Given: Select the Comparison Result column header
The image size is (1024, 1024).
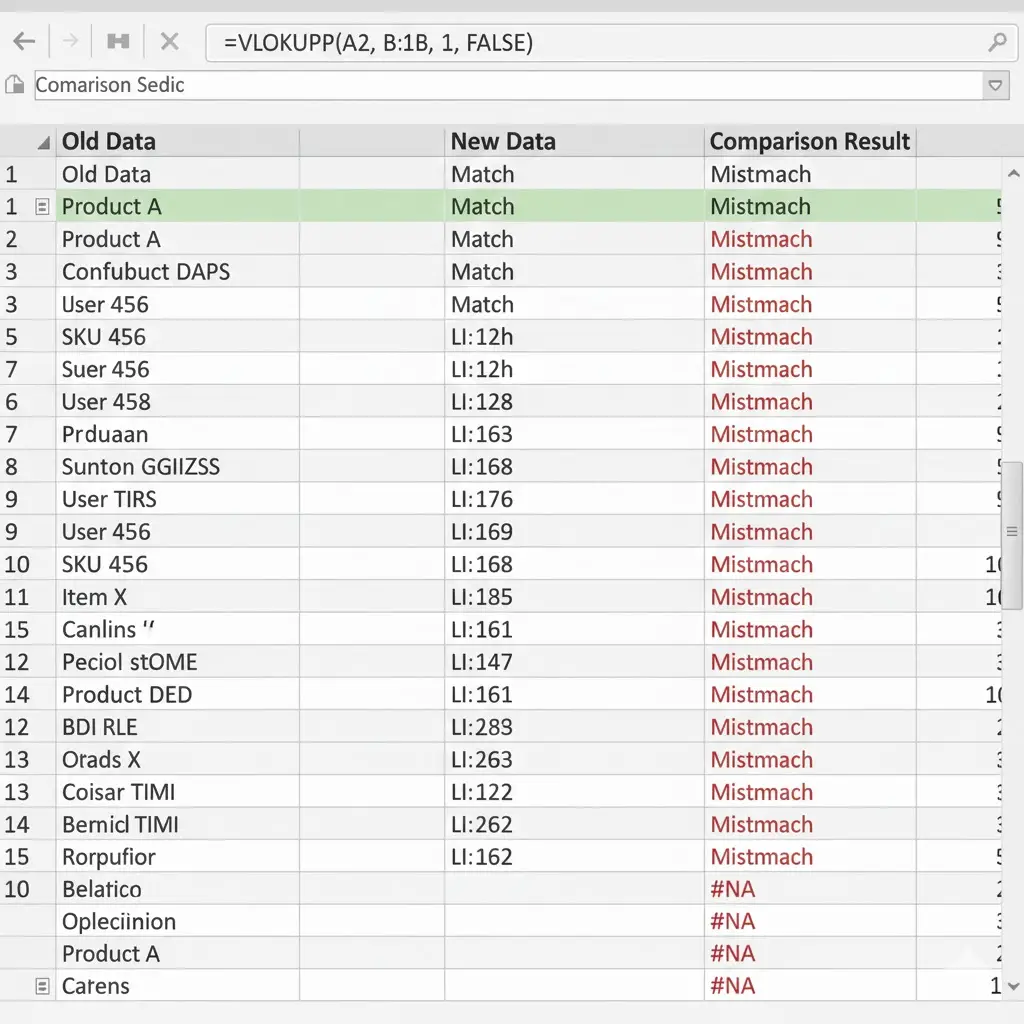Looking at the screenshot, I should point(809,142).
